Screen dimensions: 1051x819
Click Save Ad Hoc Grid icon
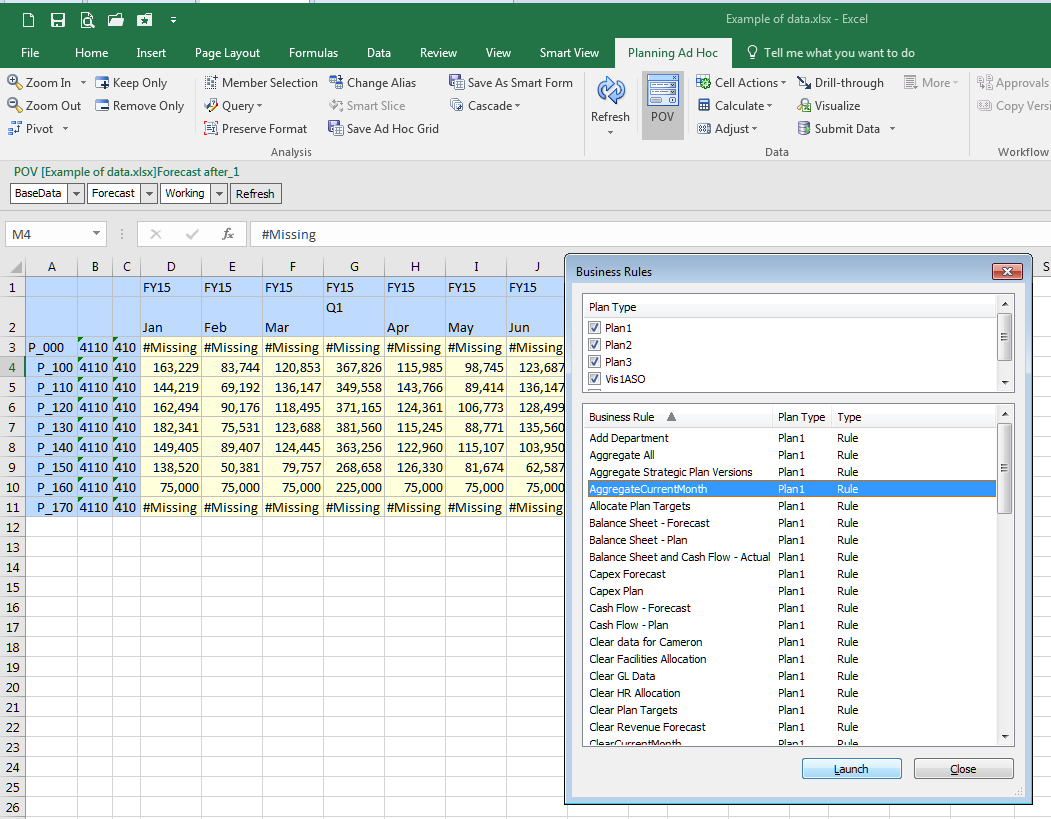pos(336,128)
